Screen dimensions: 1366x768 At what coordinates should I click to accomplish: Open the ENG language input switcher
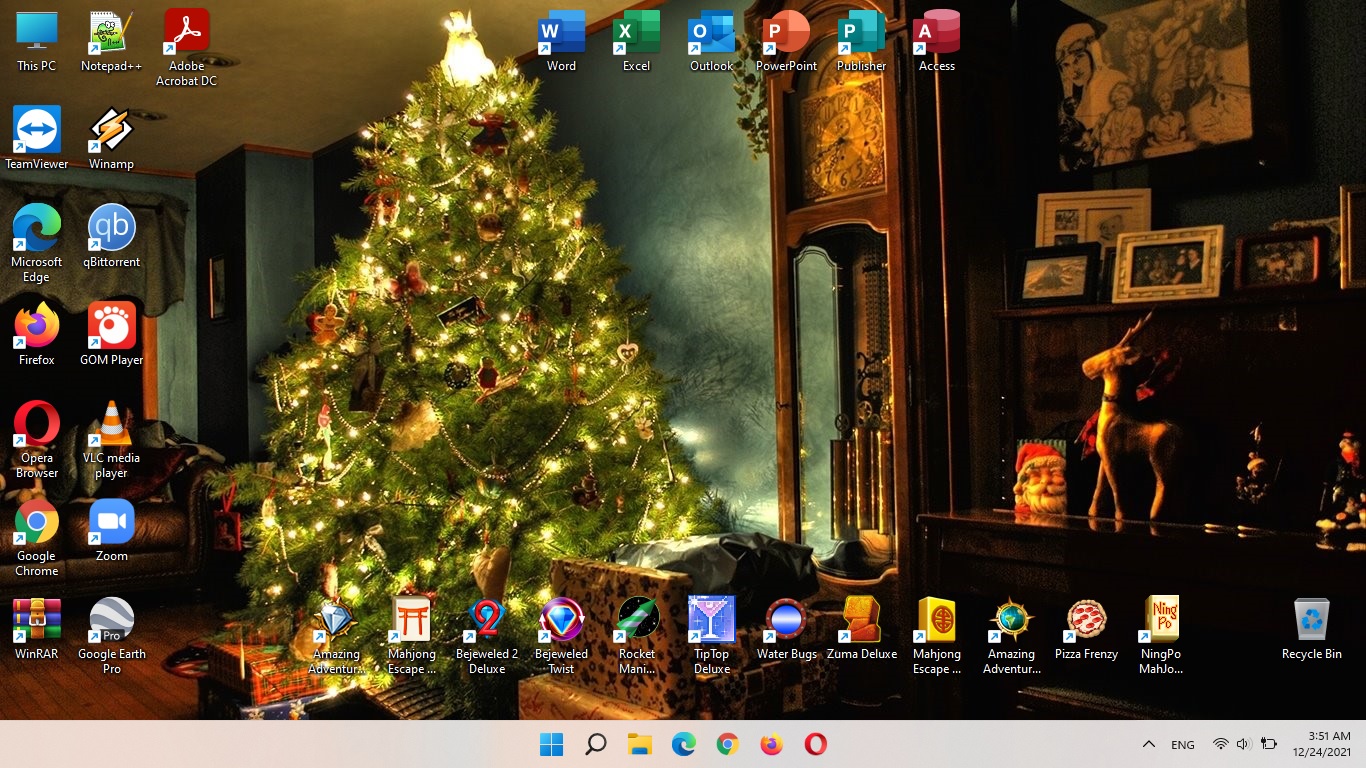tap(1182, 745)
